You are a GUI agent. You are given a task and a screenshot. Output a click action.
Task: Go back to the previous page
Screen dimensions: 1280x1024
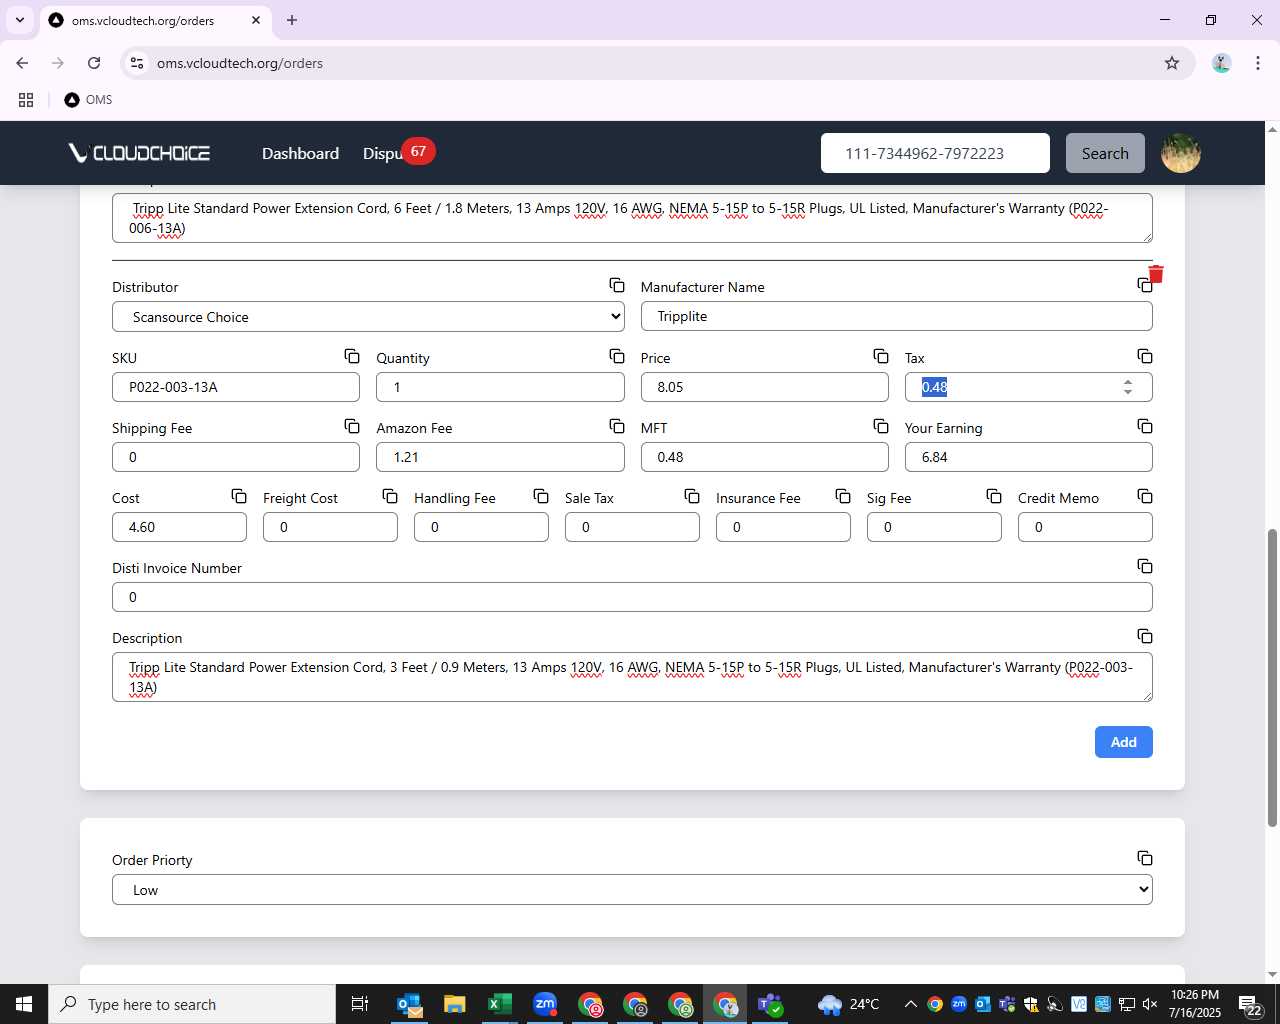22,63
